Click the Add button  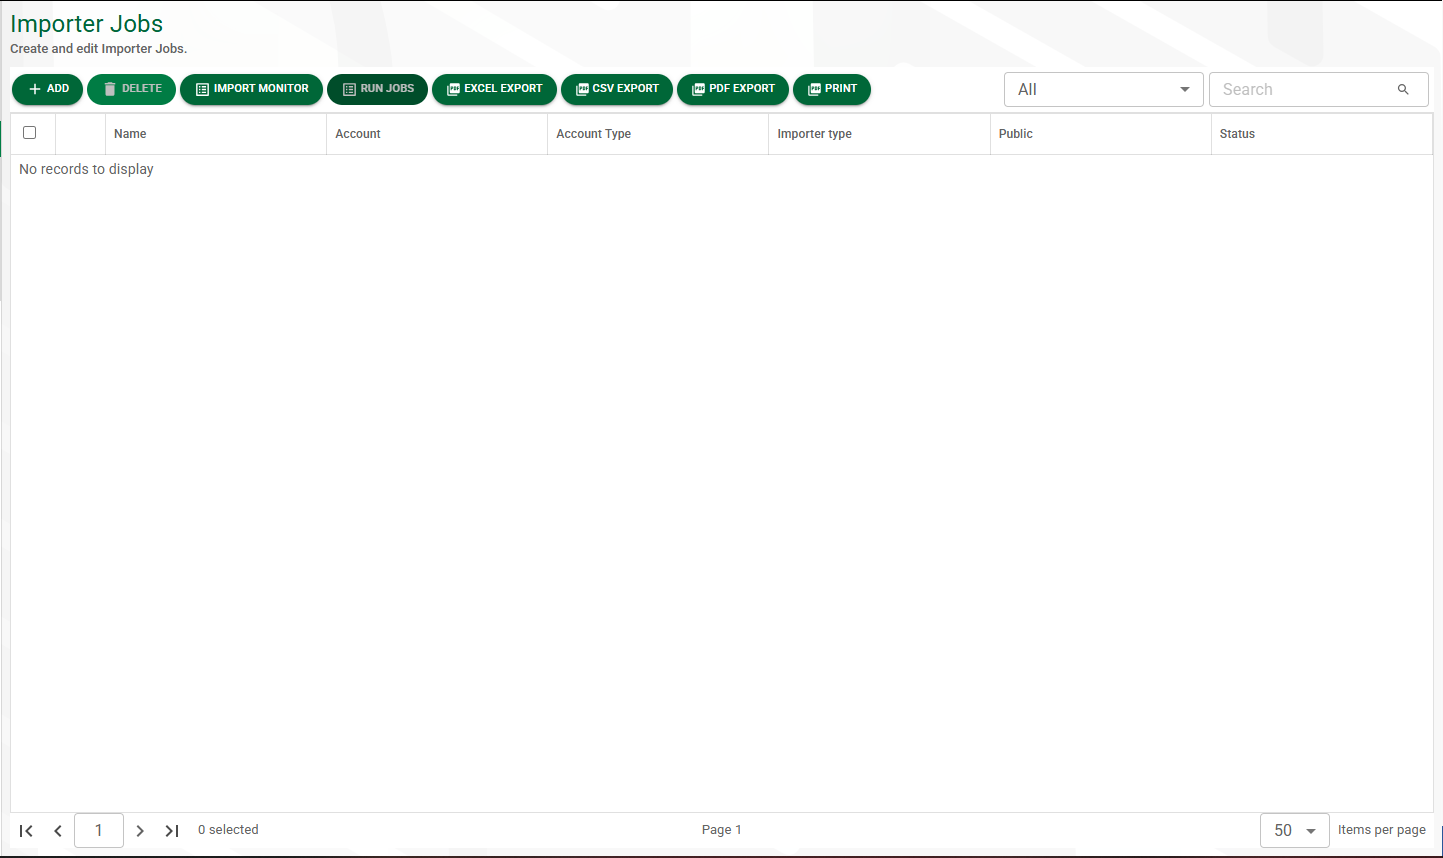tap(47, 89)
